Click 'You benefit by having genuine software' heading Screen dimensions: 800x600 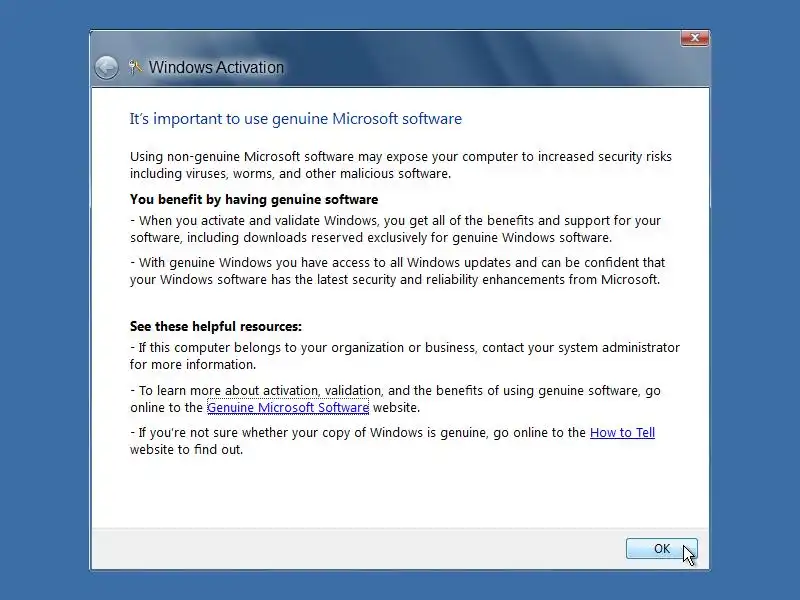tap(254, 199)
